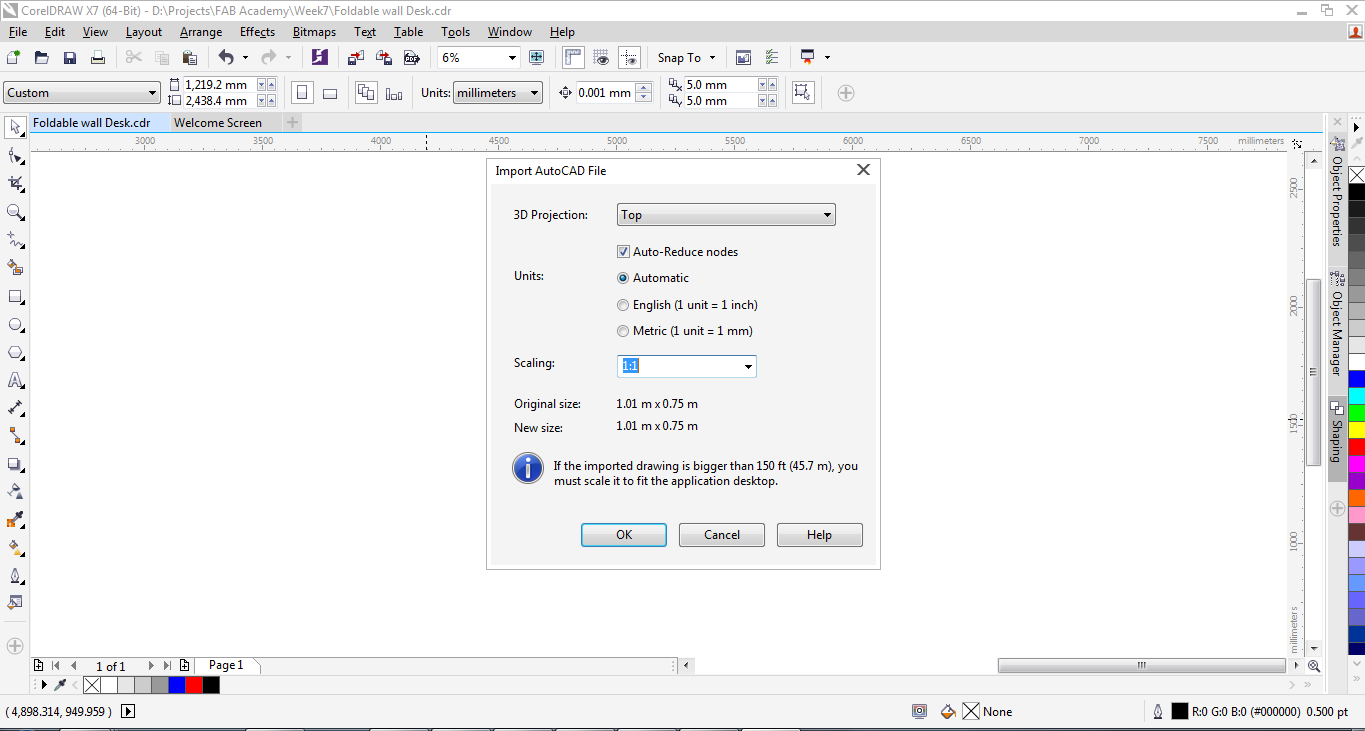The image size is (1365, 731).
Task: Click the Undo button
Action: (x=226, y=57)
